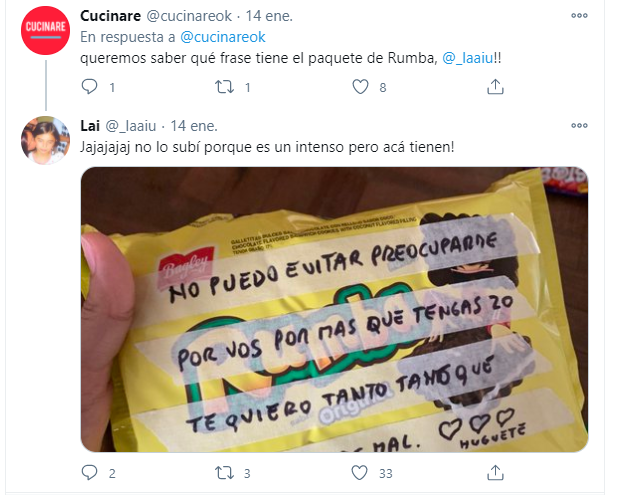
Task: Open the @cucinareok reply mention link
Action: [222, 37]
